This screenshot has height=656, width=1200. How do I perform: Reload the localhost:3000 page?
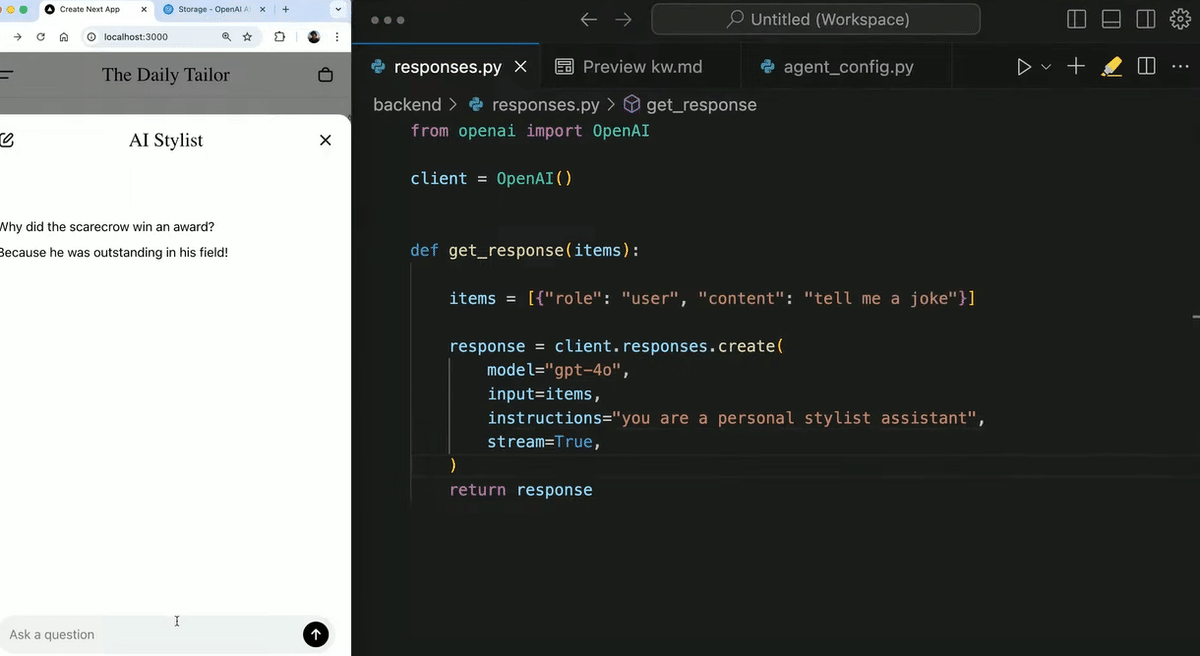40,36
